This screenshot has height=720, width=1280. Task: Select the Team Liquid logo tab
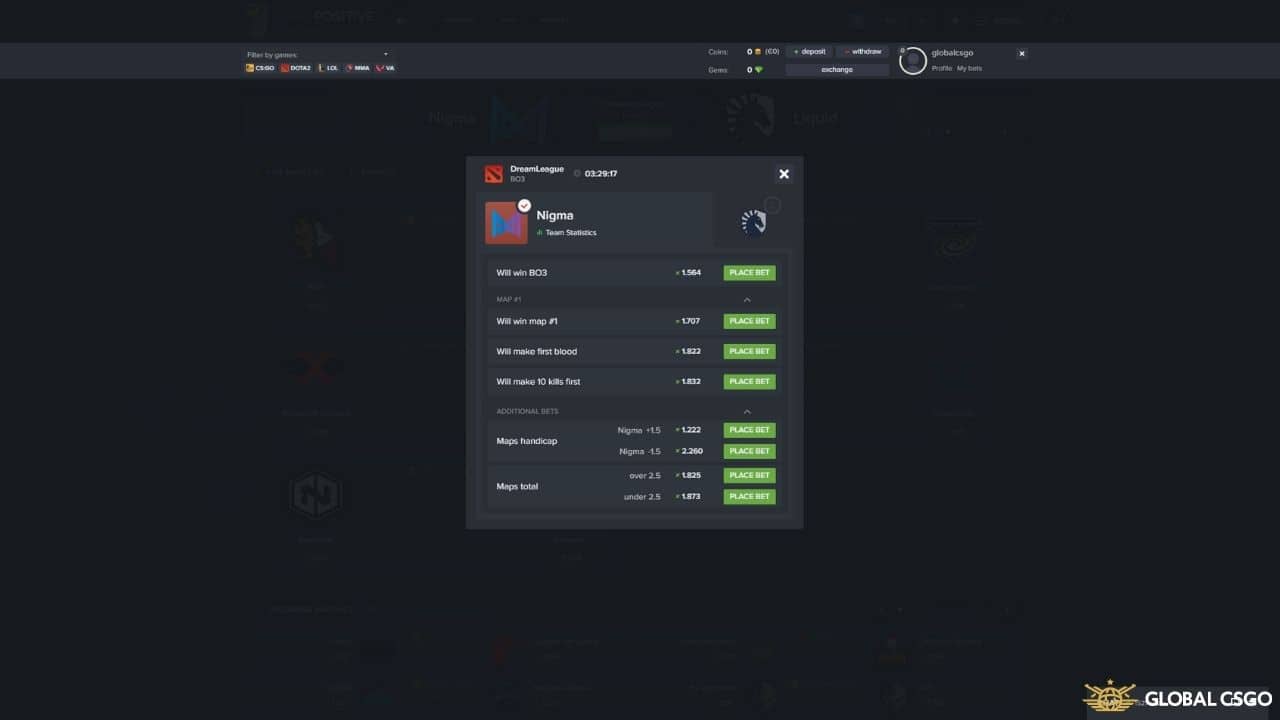pos(753,221)
